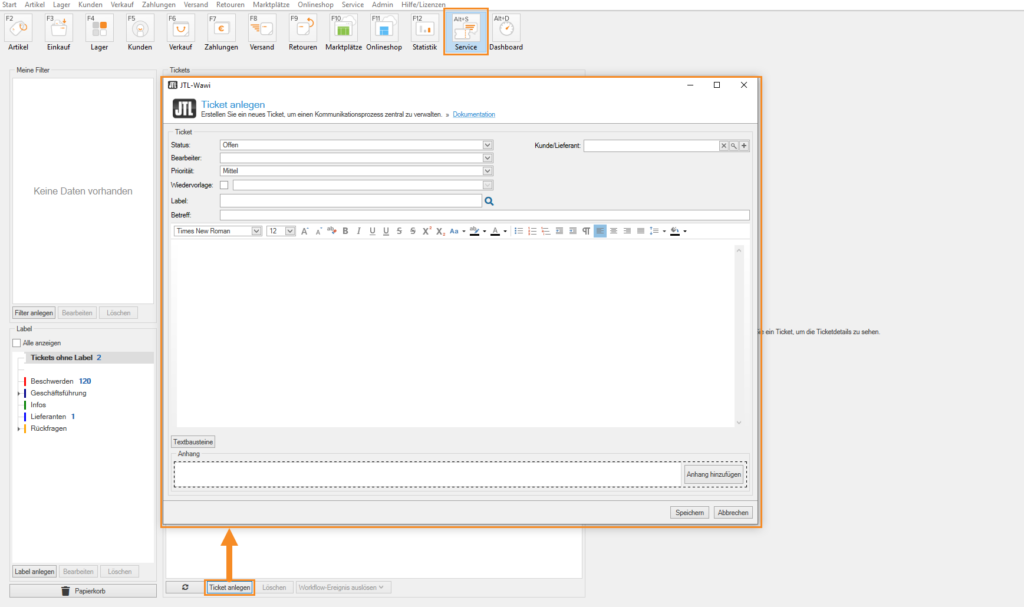1024x607 pixels.
Task: Expand the Geschäftsführung label tree node
Action: point(18,393)
